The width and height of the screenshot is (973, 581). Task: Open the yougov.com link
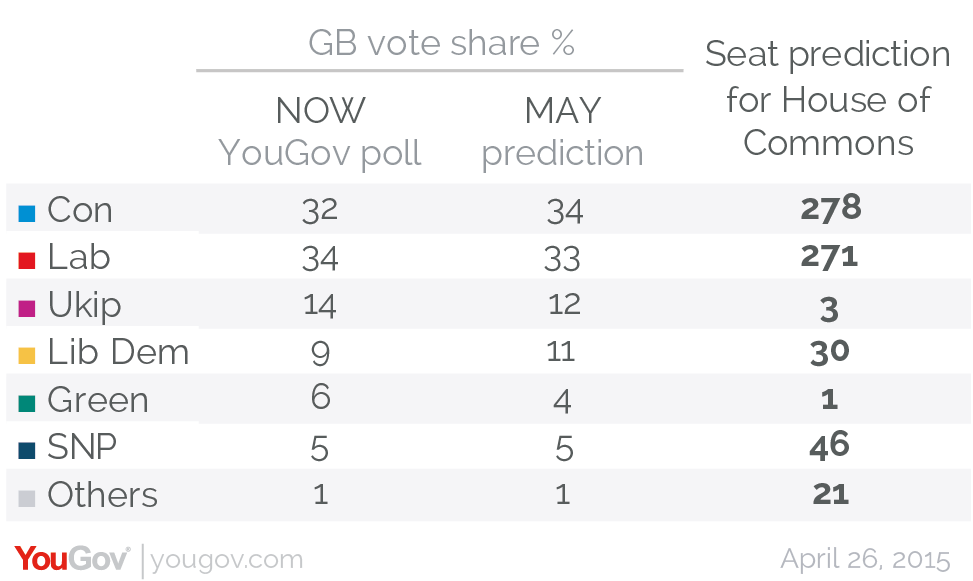click(227, 560)
